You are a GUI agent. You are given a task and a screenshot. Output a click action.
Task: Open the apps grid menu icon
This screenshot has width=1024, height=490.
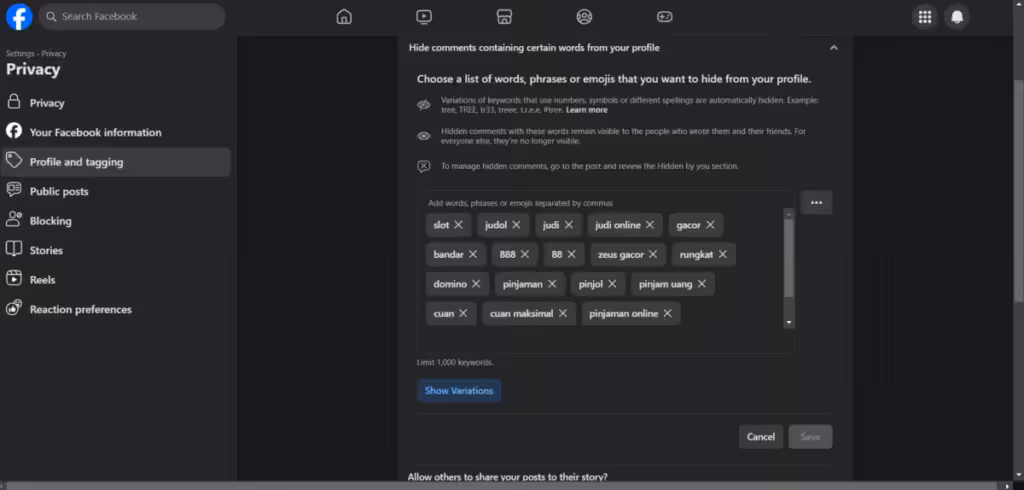[925, 17]
